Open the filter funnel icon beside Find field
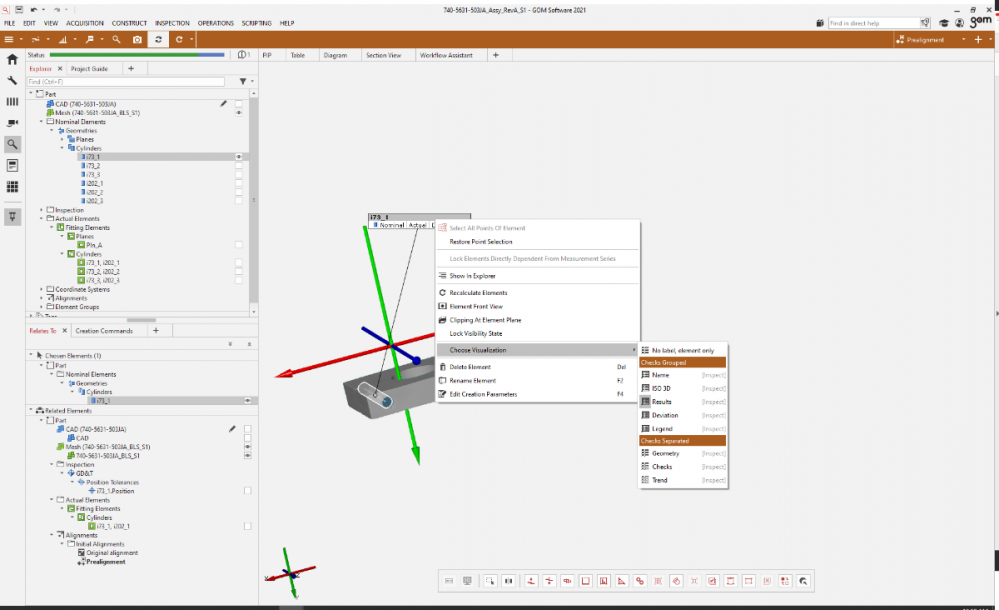Image resolution: width=999 pixels, height=610 pixels. pyautogui.click(x=242, y=81)
